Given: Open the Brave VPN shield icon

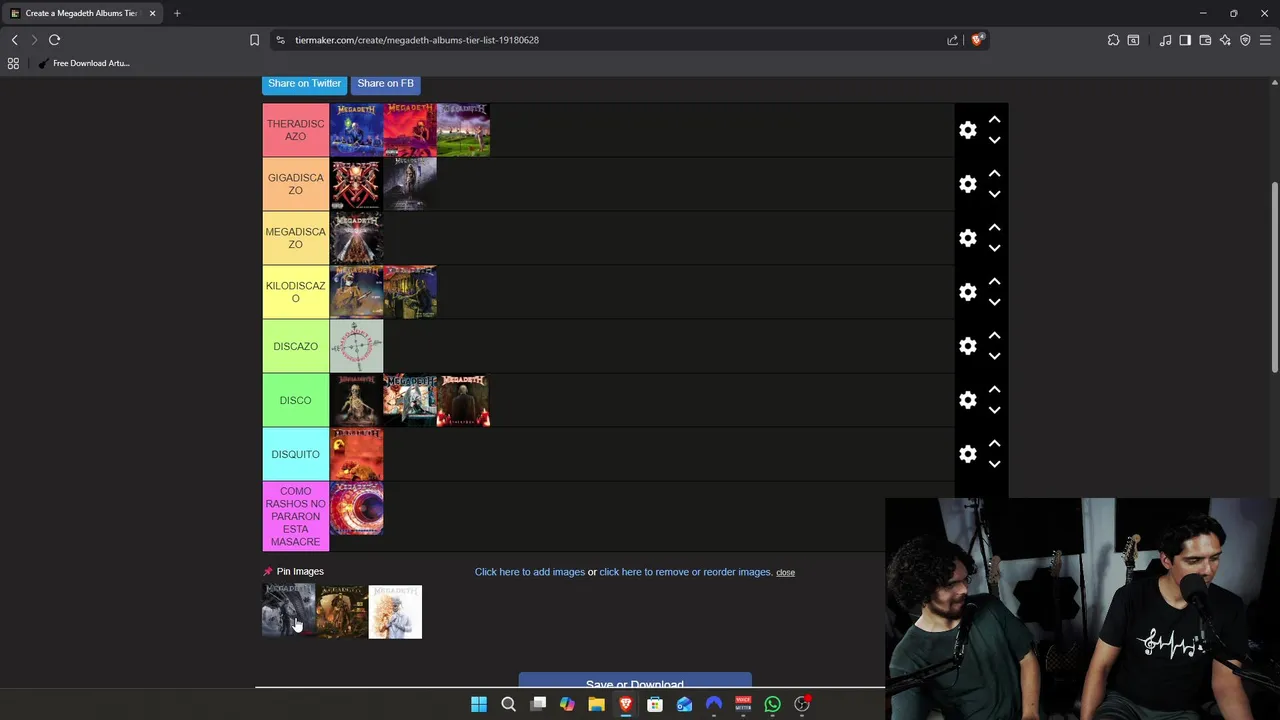Looking at the screenshot, I should click(x=1245, y=40).
